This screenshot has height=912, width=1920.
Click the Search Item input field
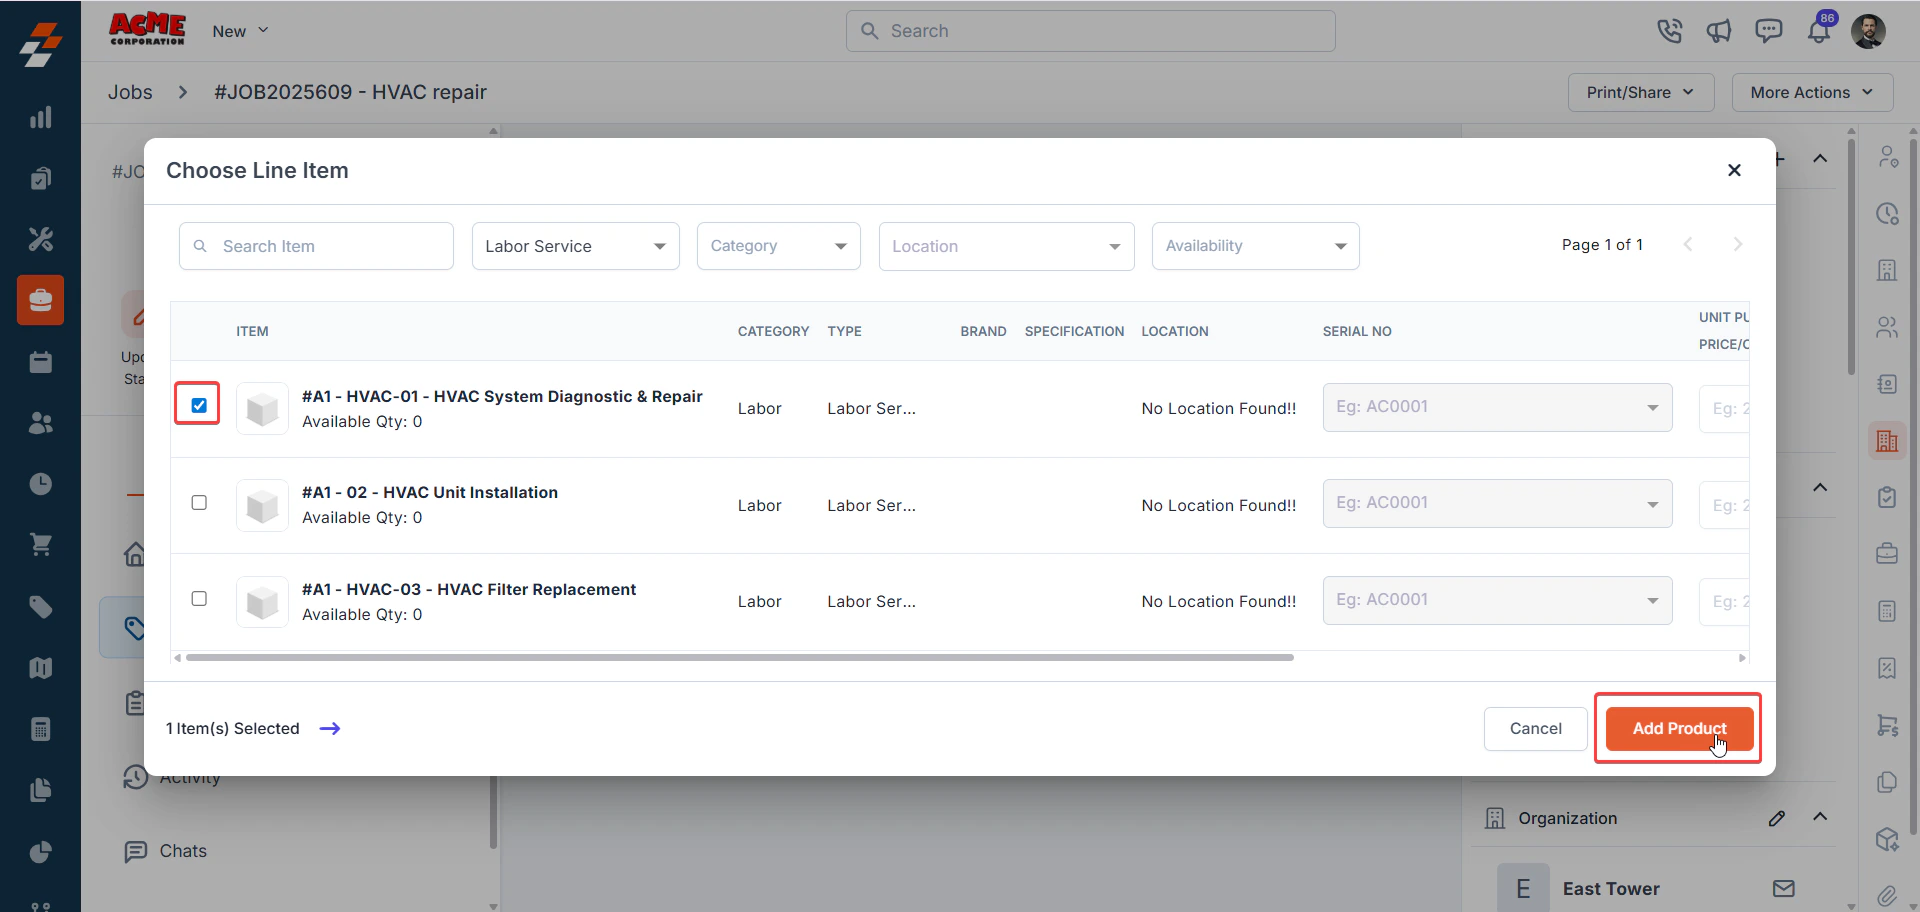(x=316, y=246)
